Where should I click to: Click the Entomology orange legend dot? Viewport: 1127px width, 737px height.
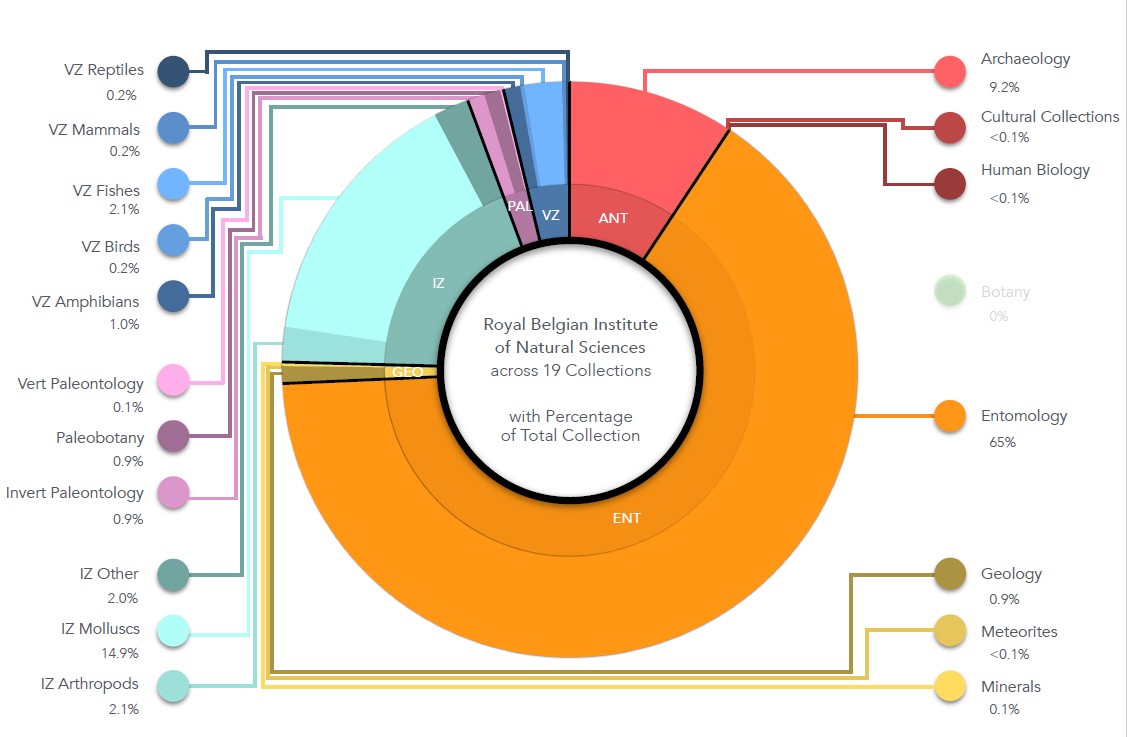[x=948, y=415]
